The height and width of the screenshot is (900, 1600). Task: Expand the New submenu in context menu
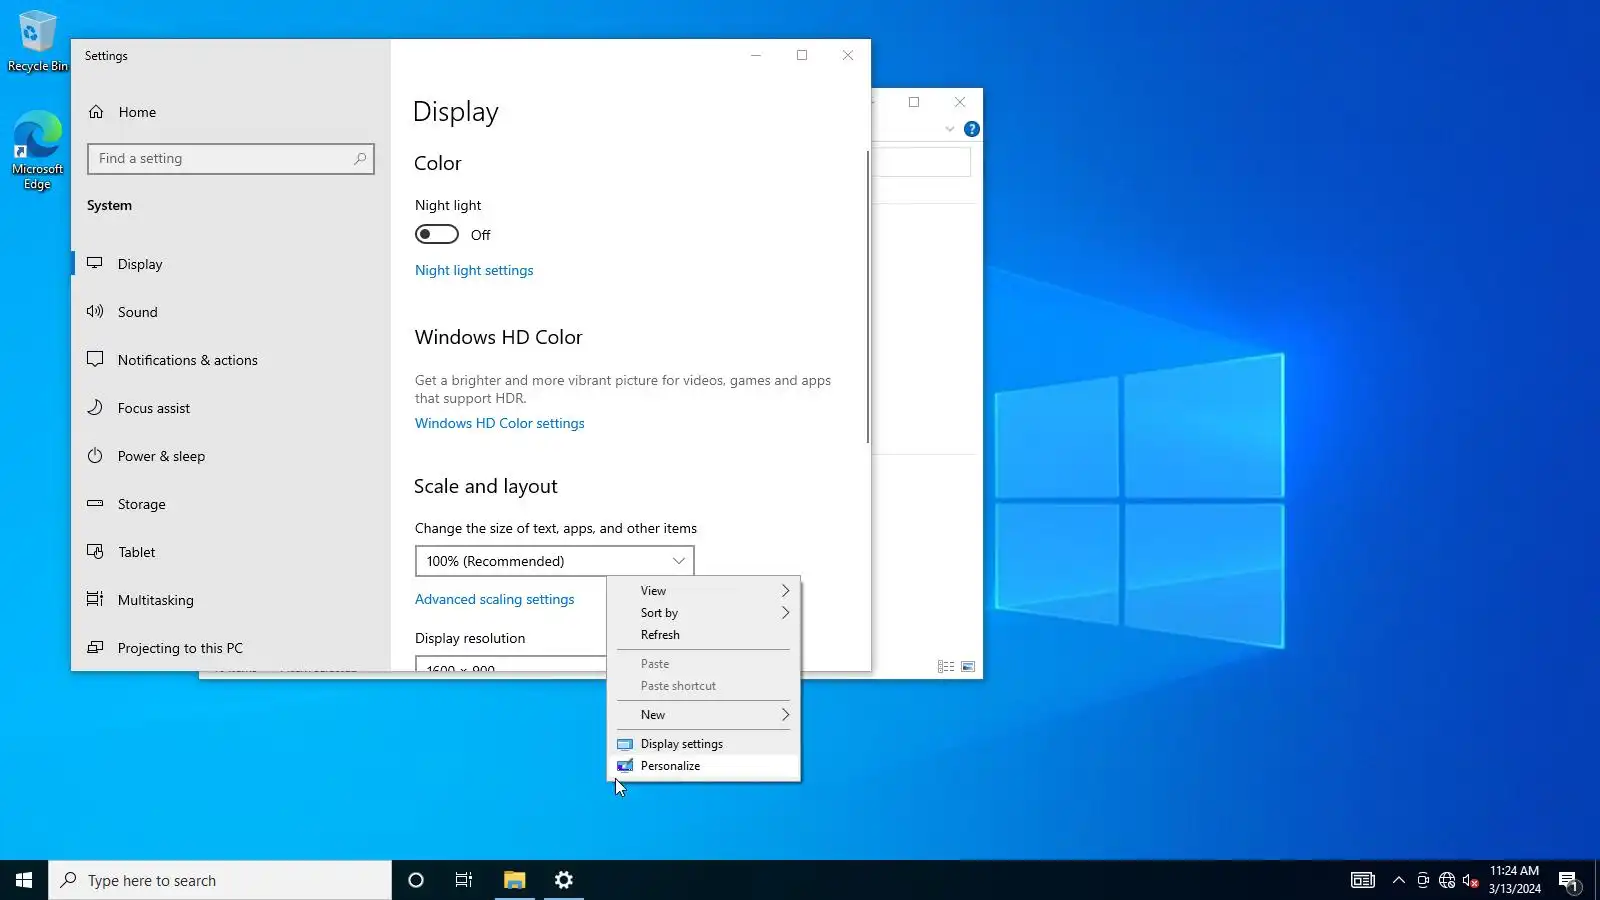tap(704, 715)
